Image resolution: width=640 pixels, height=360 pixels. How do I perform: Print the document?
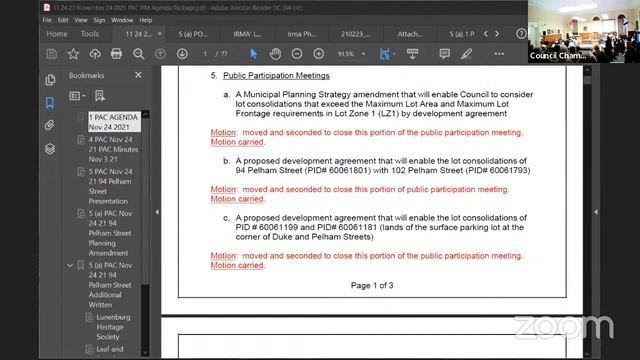[116, 54]
